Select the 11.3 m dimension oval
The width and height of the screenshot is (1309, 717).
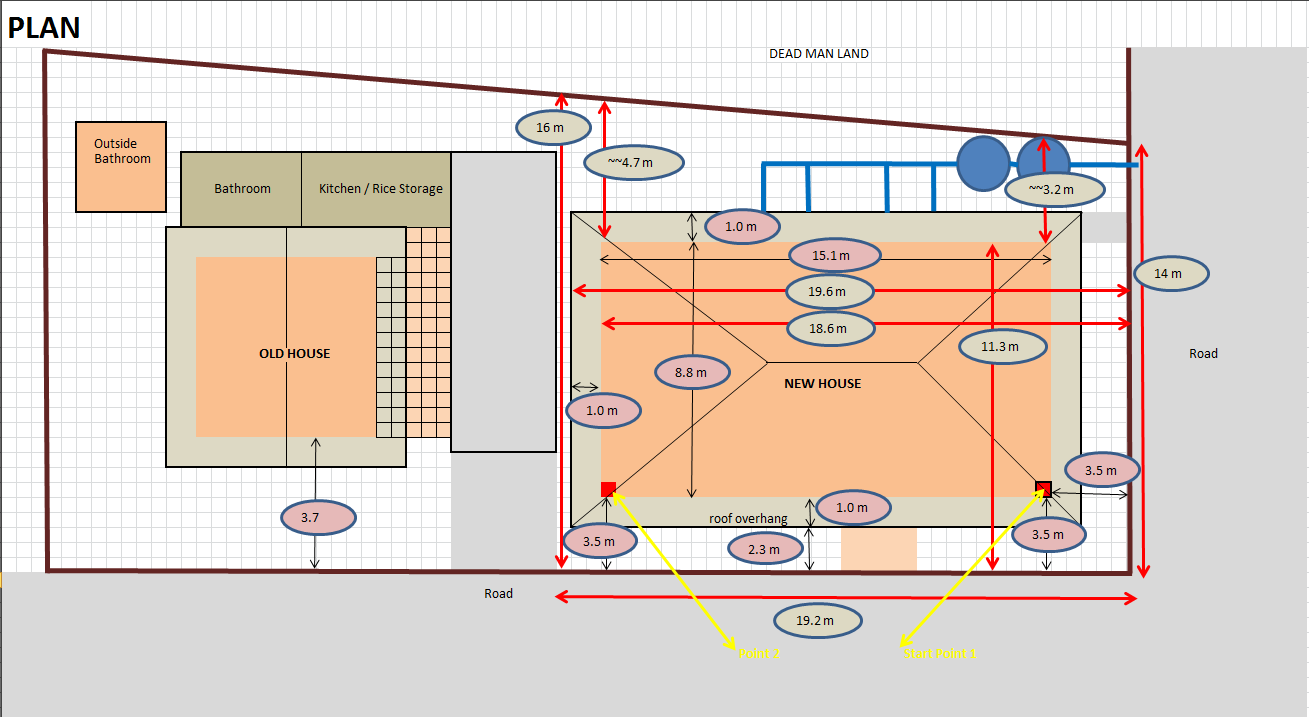(x=1002, y=347)
